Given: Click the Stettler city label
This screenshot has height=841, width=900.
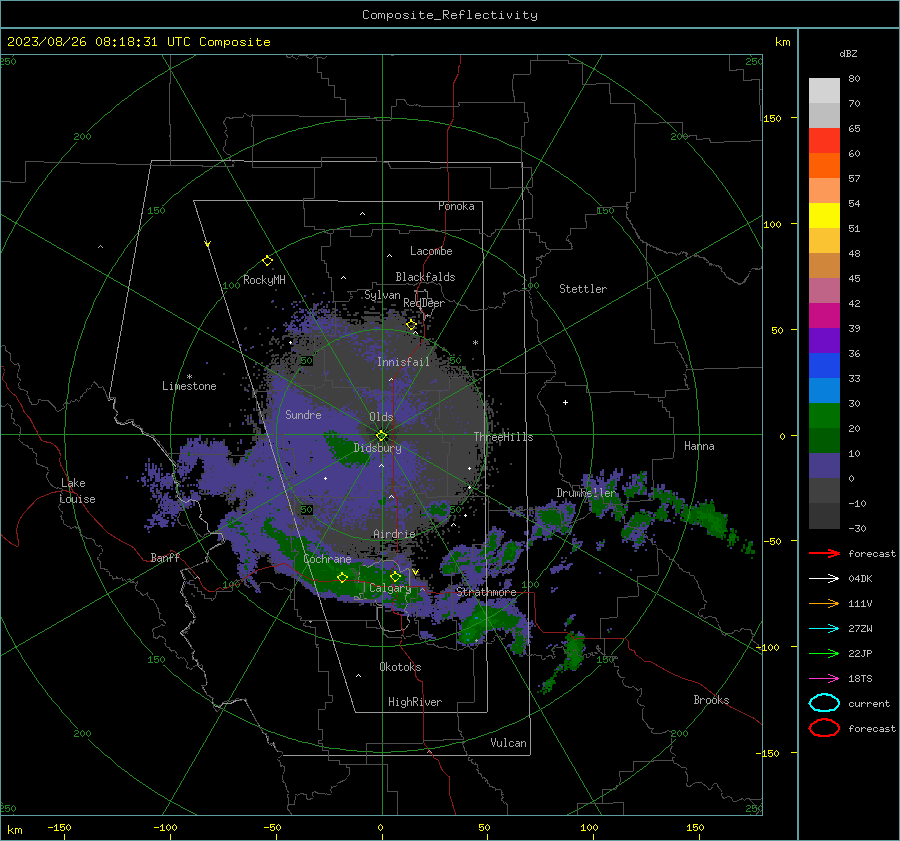Looking at the screenshot, I should [x=583, y=289].
